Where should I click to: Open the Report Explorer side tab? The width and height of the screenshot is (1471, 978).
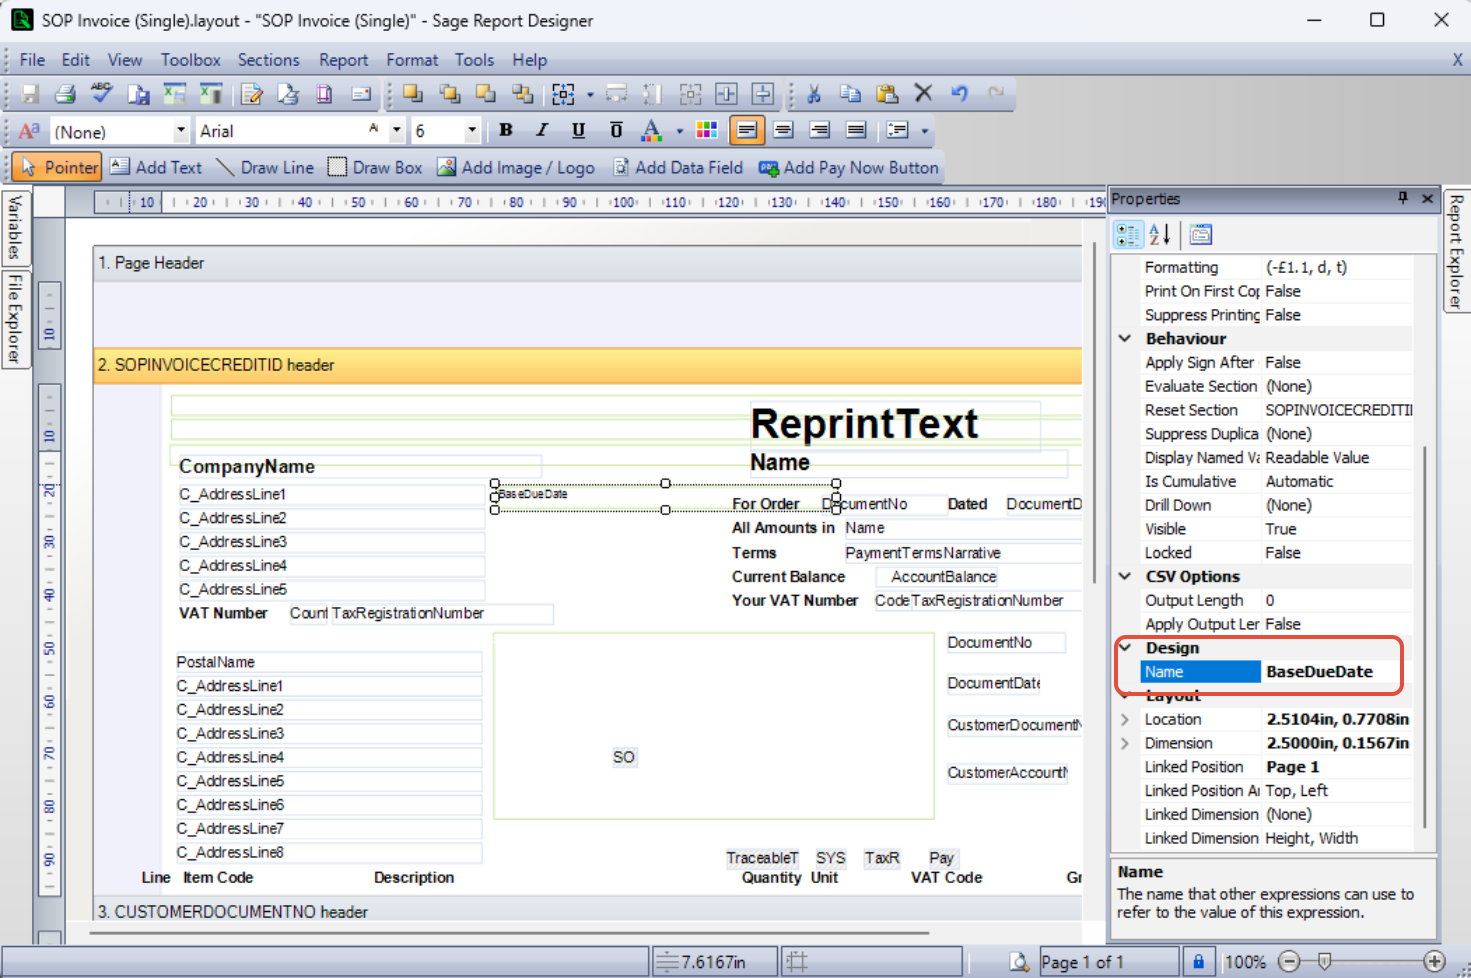point(1456,250)
